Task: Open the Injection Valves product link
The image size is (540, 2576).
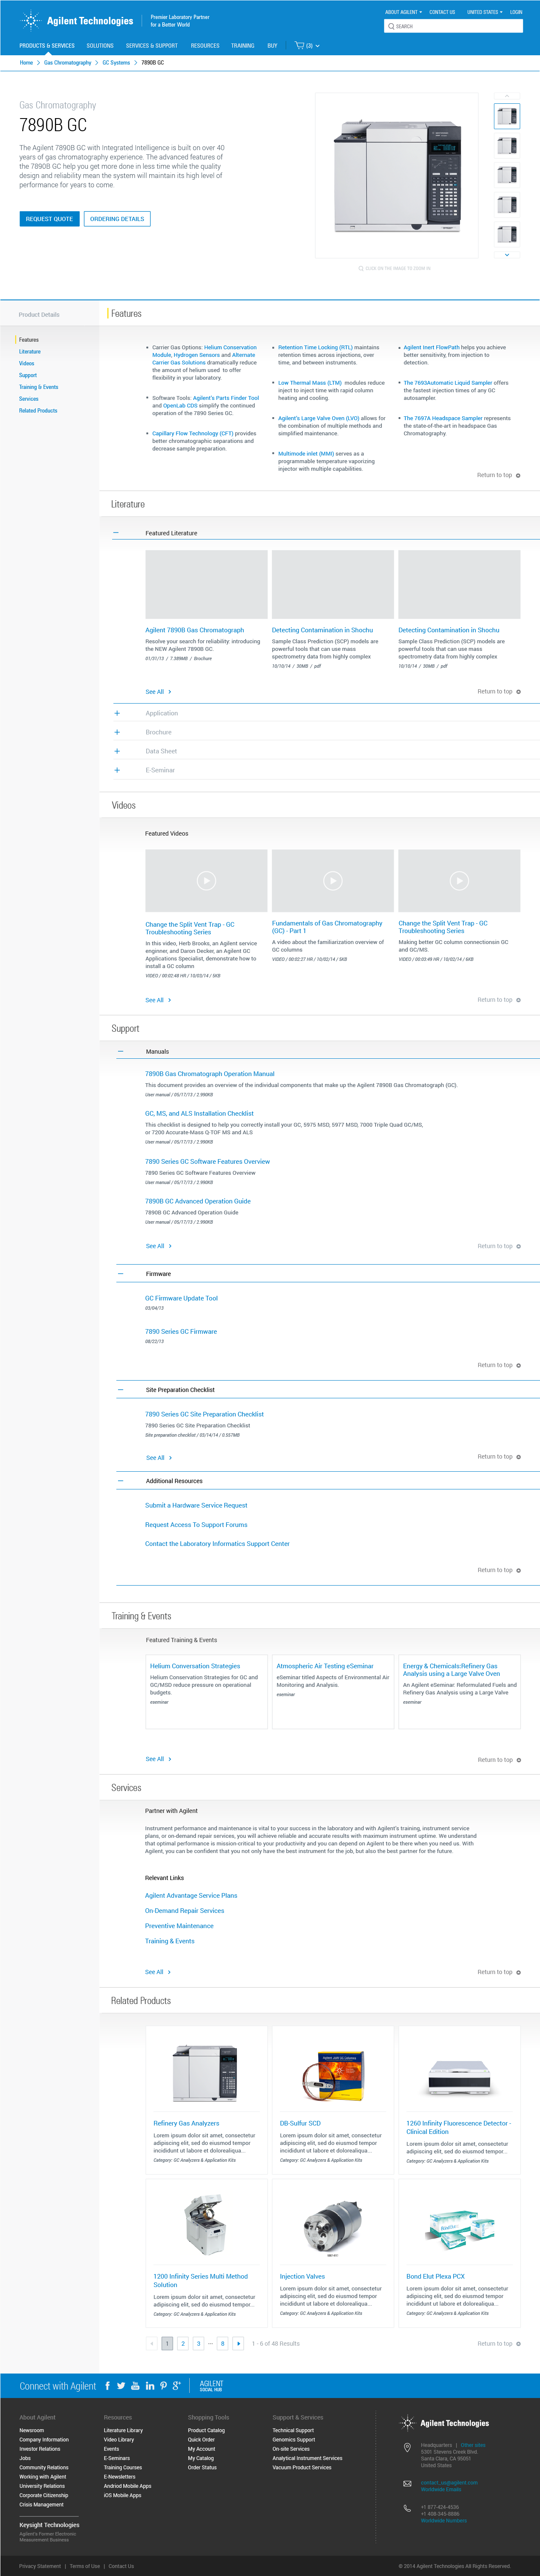Action: tap(302, 2276)
